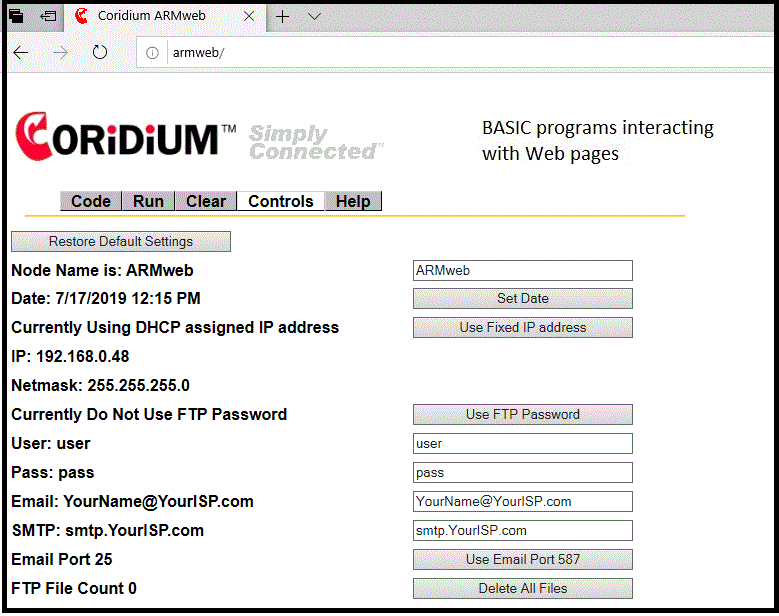Click the browser refresh icon

pos(100,53)
